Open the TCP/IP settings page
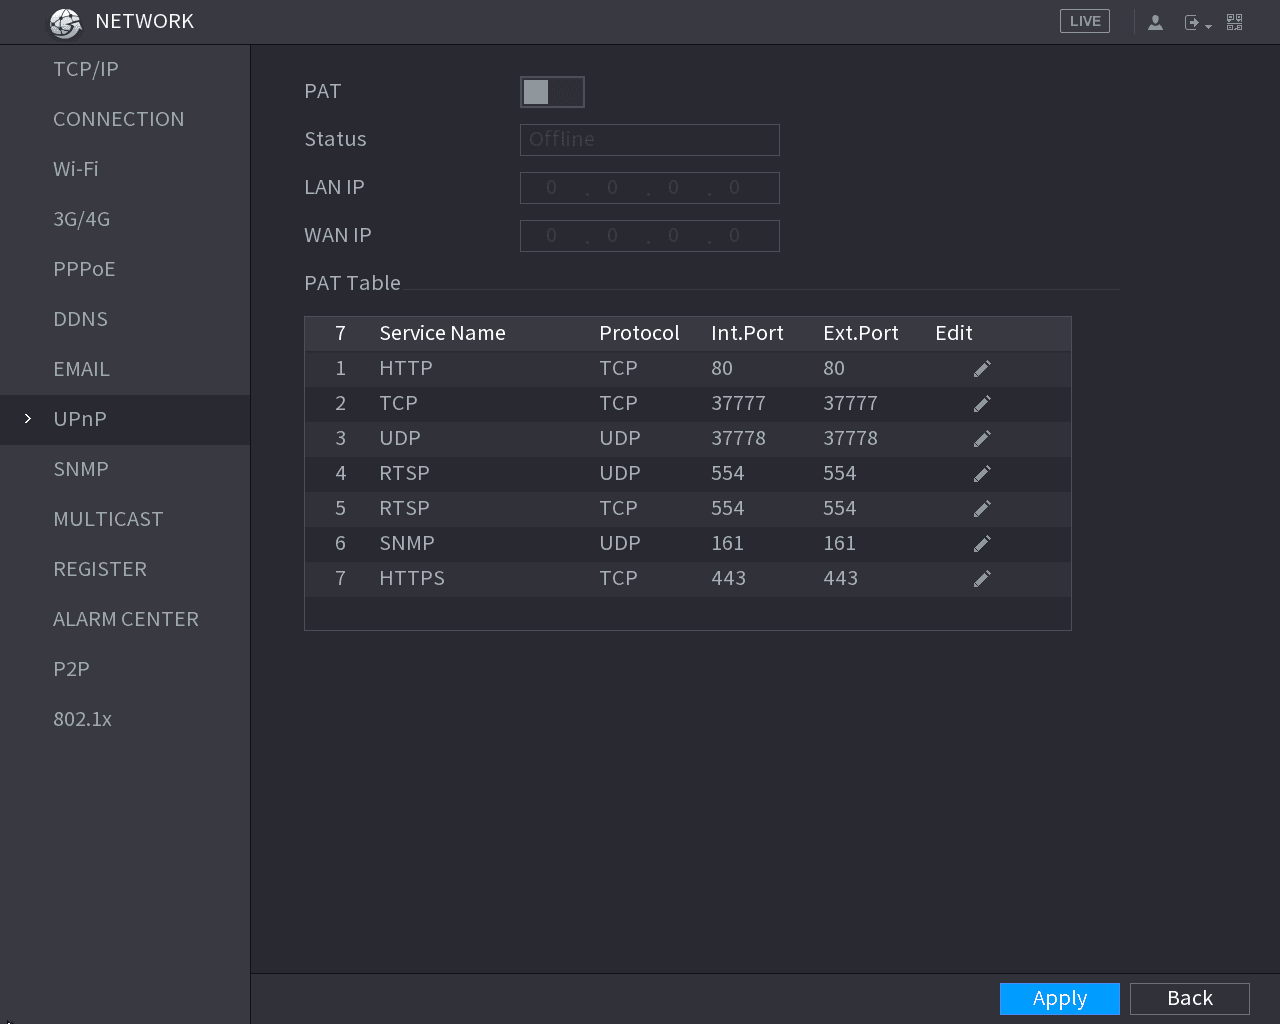Screen dimensions: 1280x1024 (x=125, y=70)
